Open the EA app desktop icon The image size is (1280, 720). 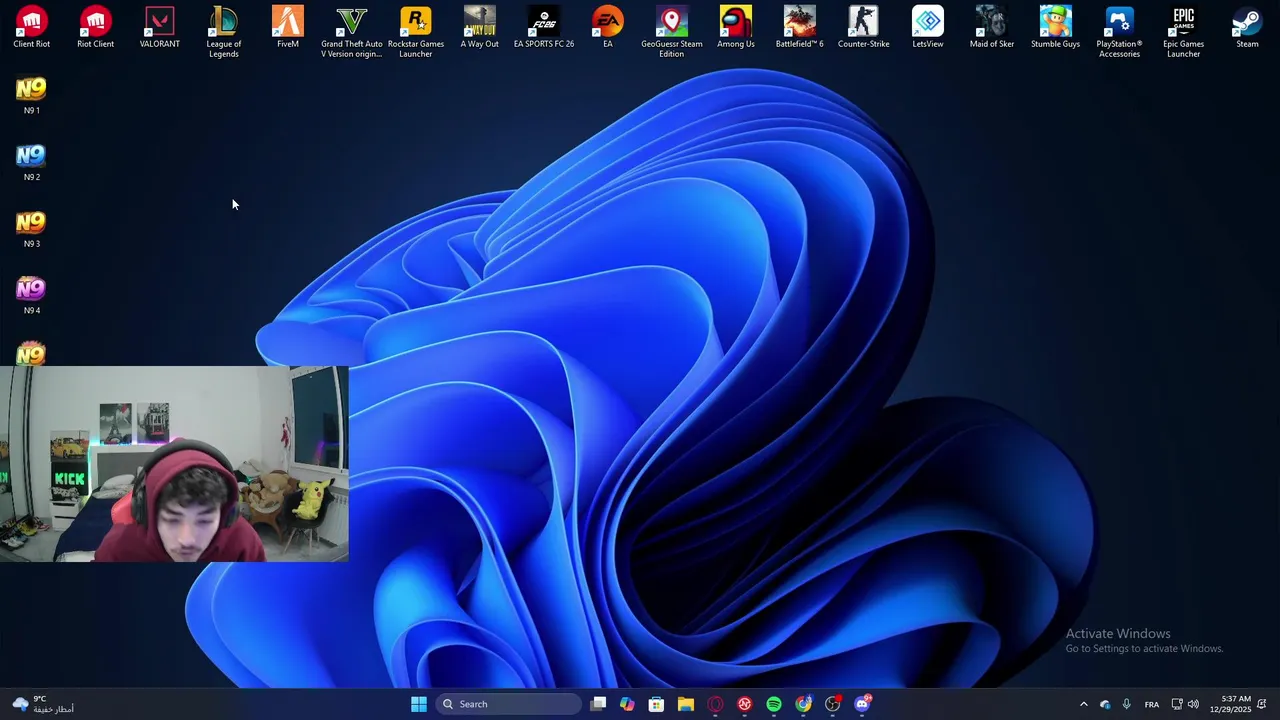click(607, 28)
